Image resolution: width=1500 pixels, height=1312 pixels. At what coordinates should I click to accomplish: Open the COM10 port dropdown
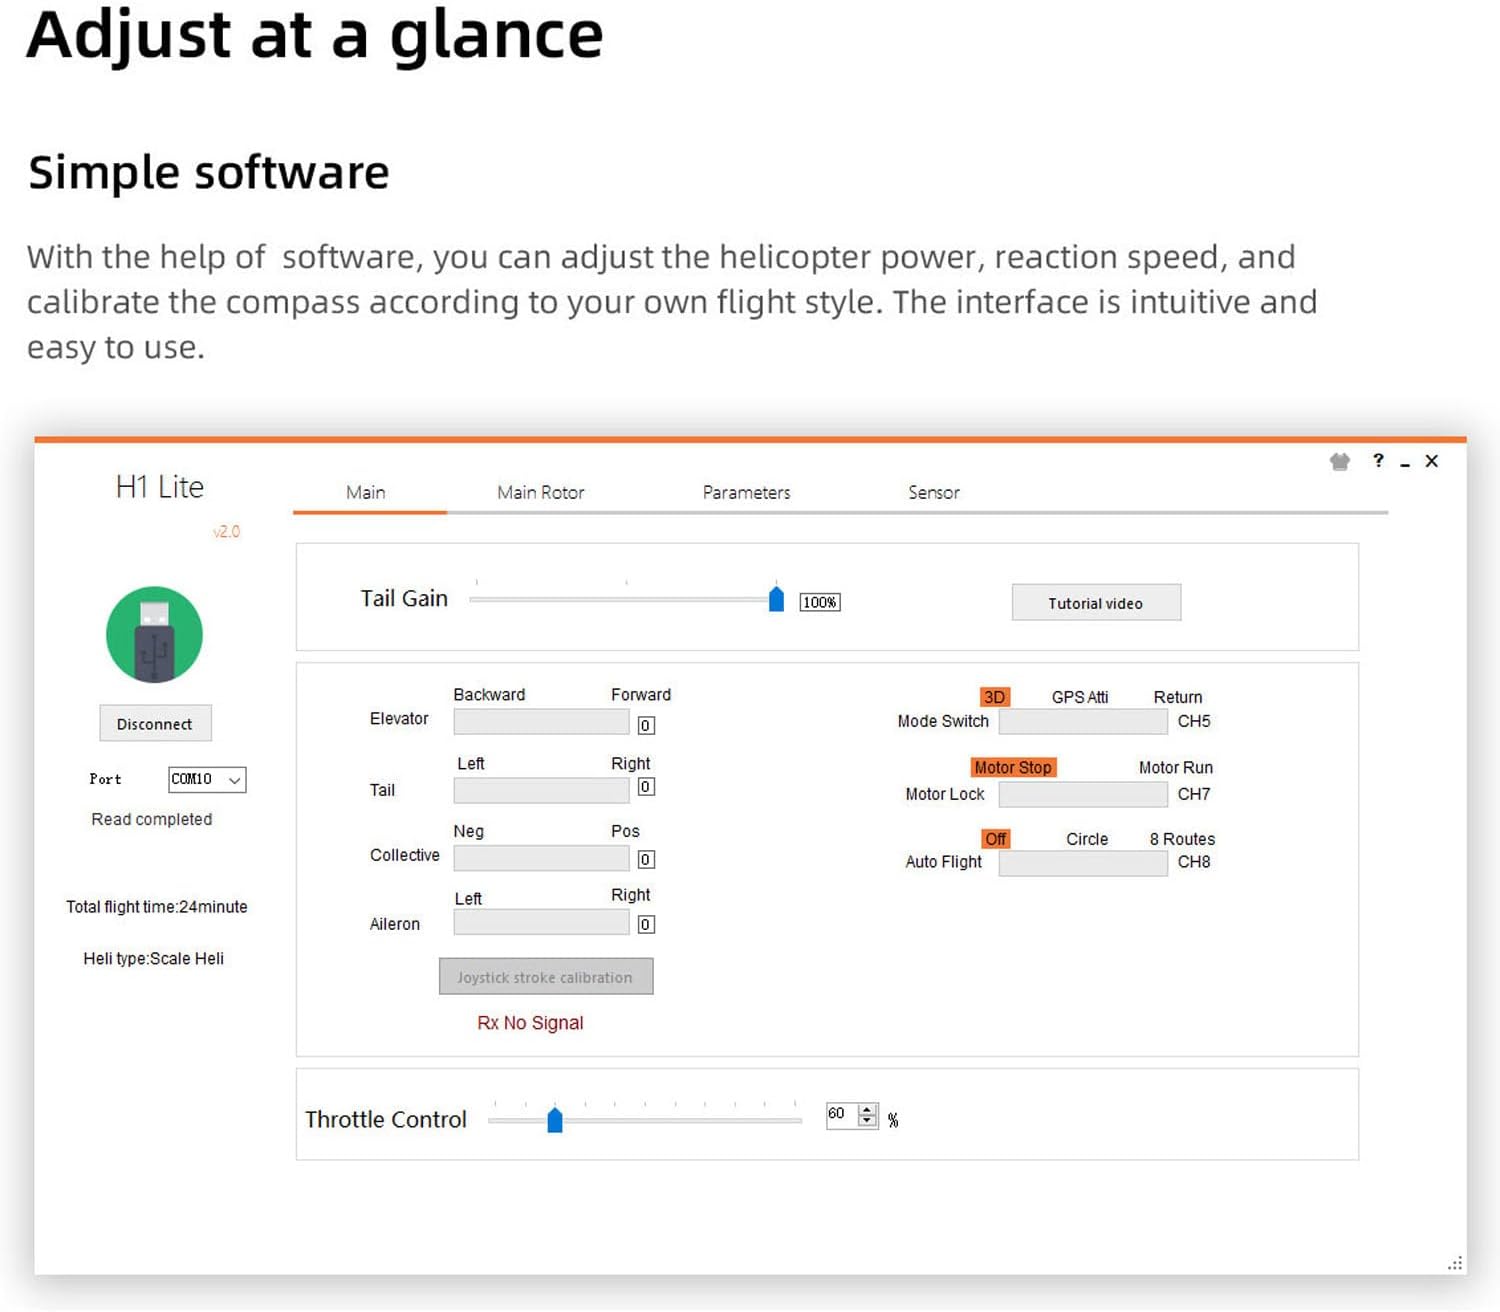tap(207, 779)
